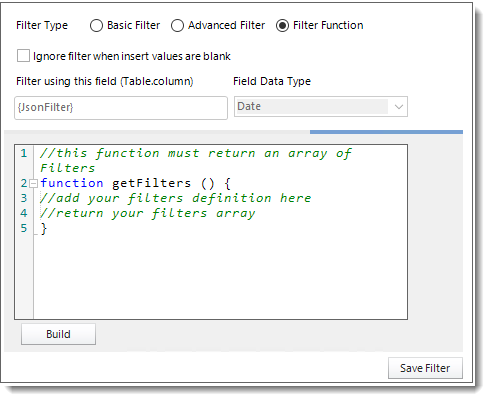This screenshot has width=490, height=401.
Task: Click line number 1 in editor gutter
Action: [x=24, y=153]
